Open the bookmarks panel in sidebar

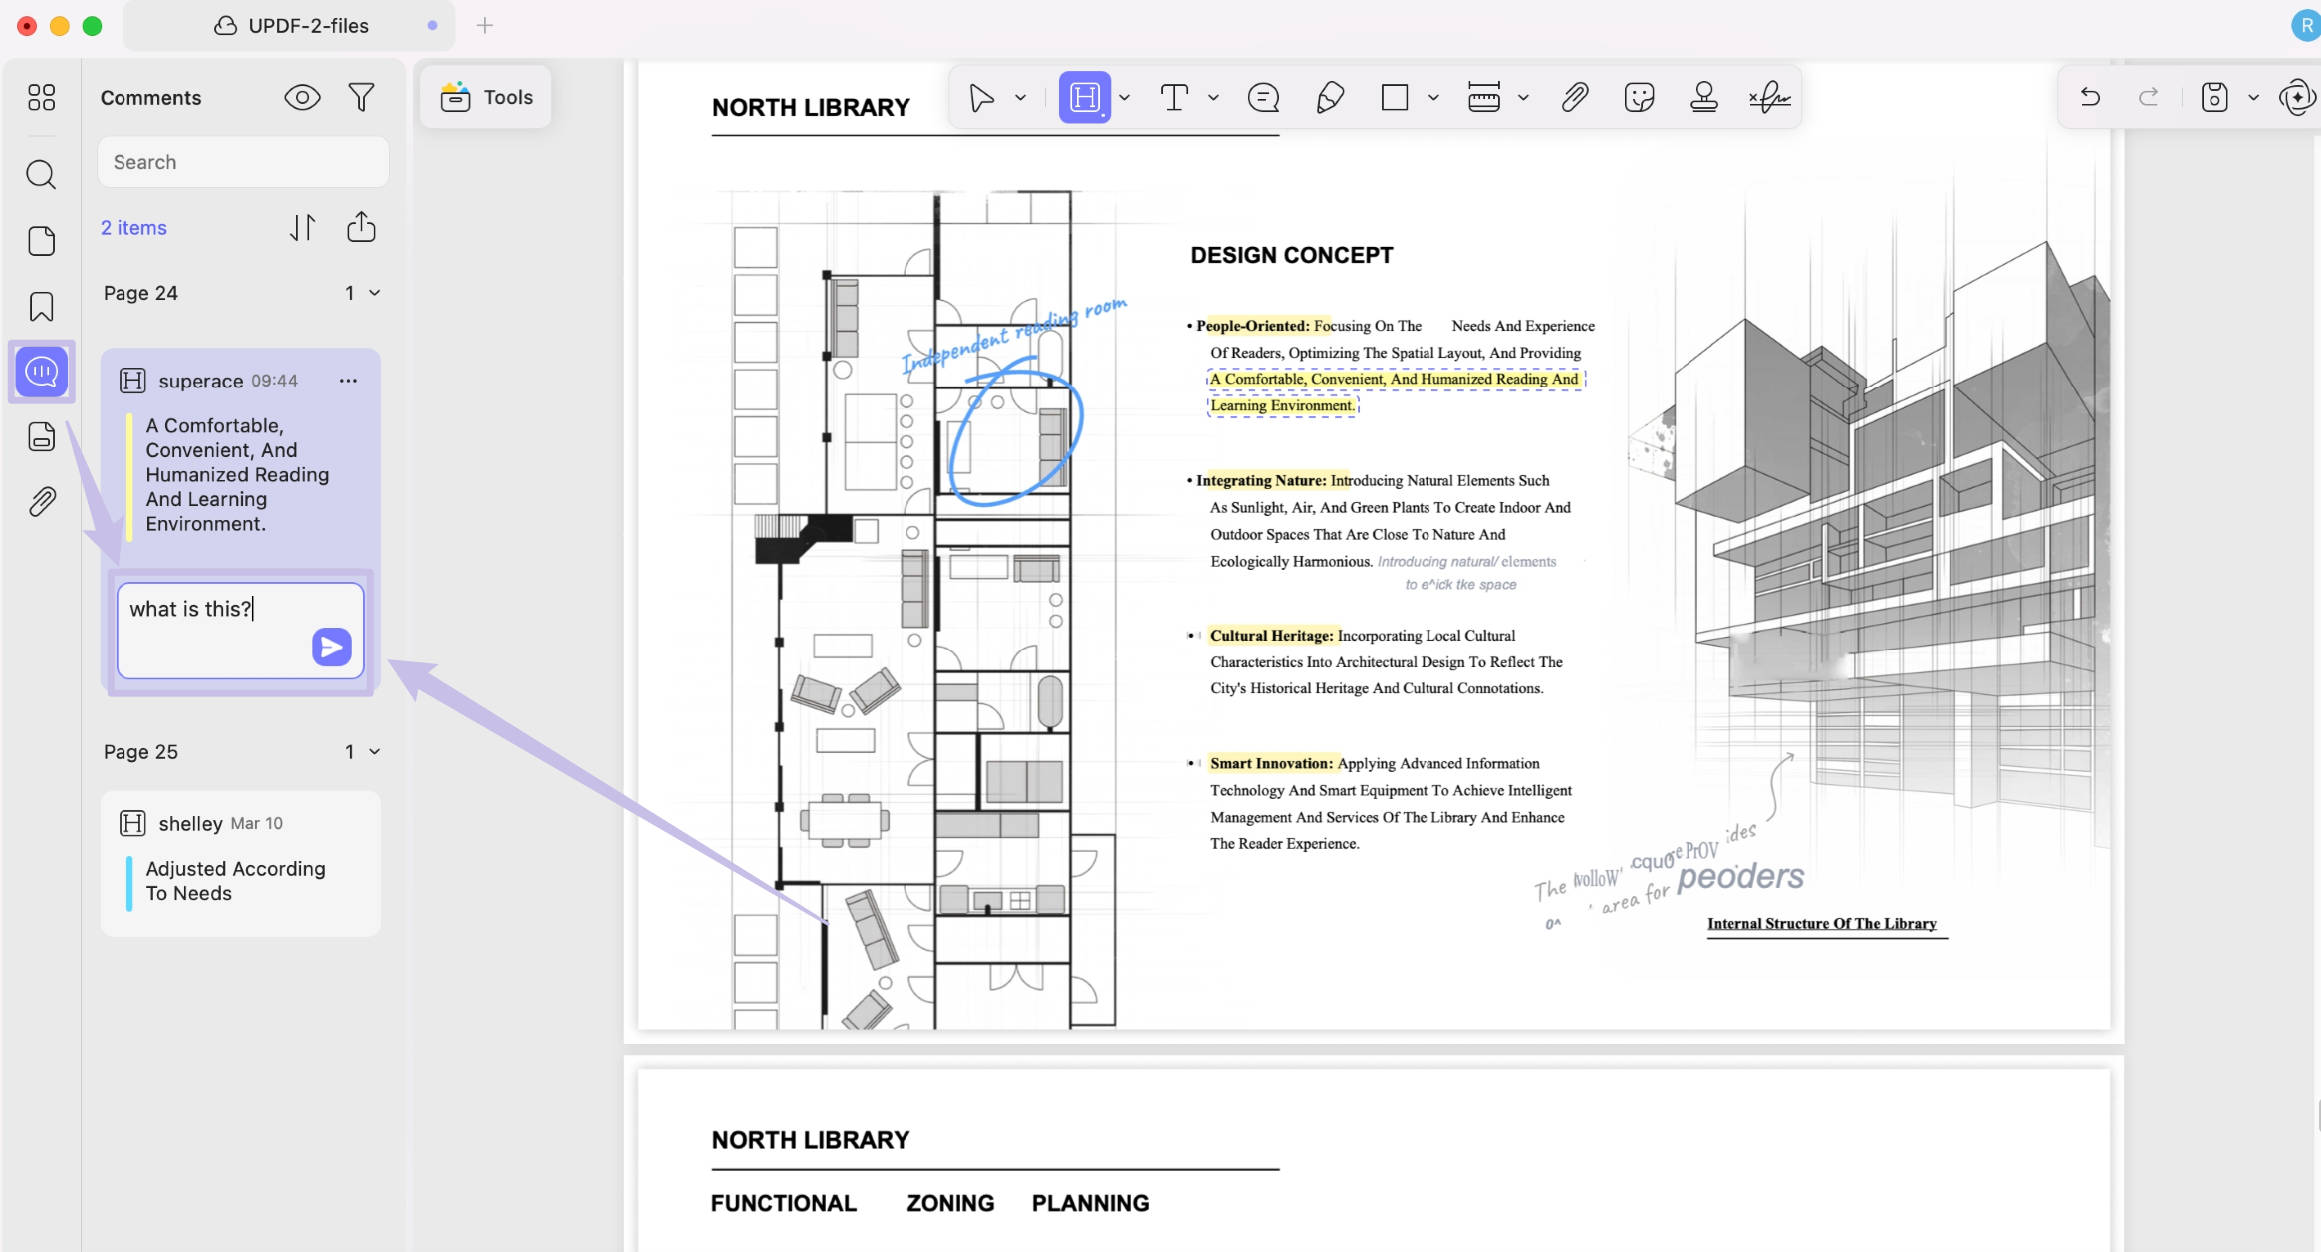(x=41, y=307)
